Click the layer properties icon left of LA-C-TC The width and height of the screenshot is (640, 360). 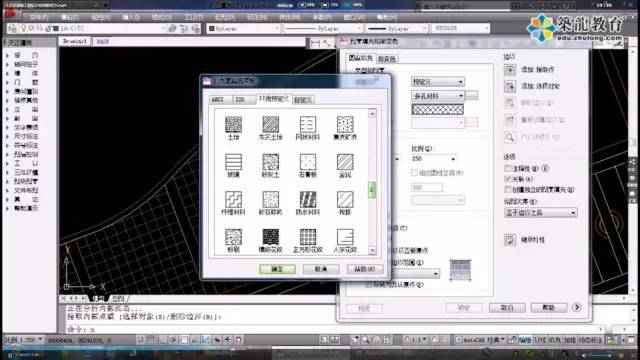(x=13, y=28)
